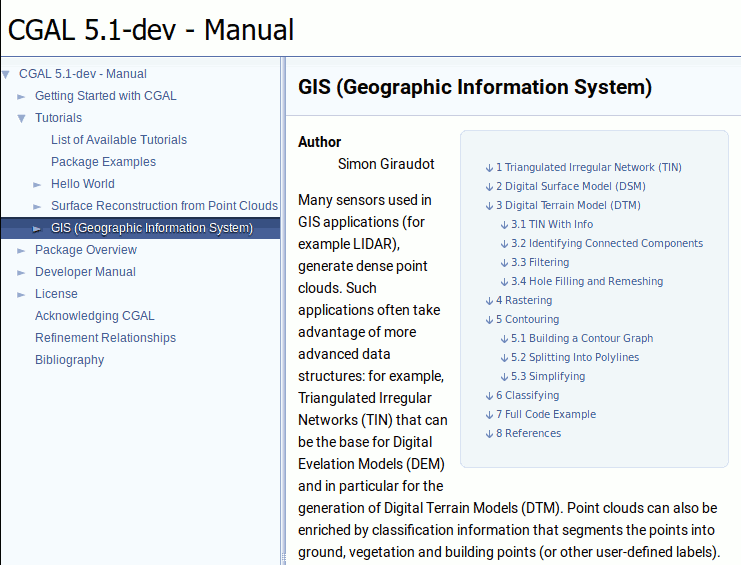
Task: Click the Author heading label
Action: [x=319, y=142]
